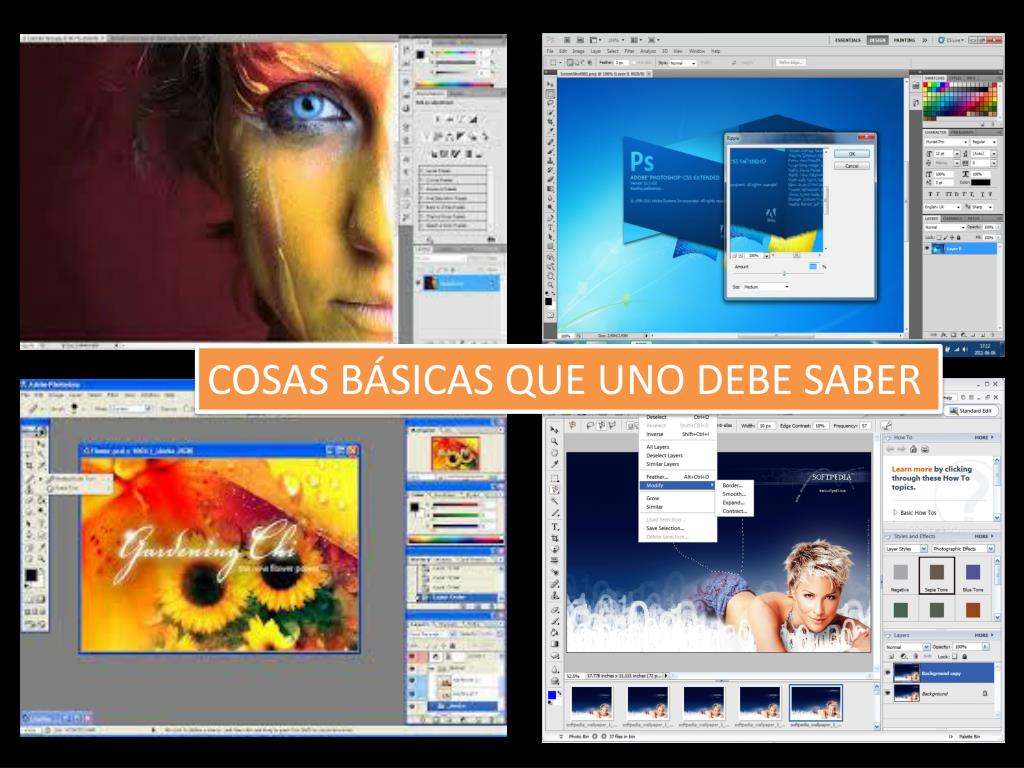The height and width of the screenshot is (768, 1024).
Task: Click the blue foreground color in Elements toolbox
Action: (x=552, y=695)
